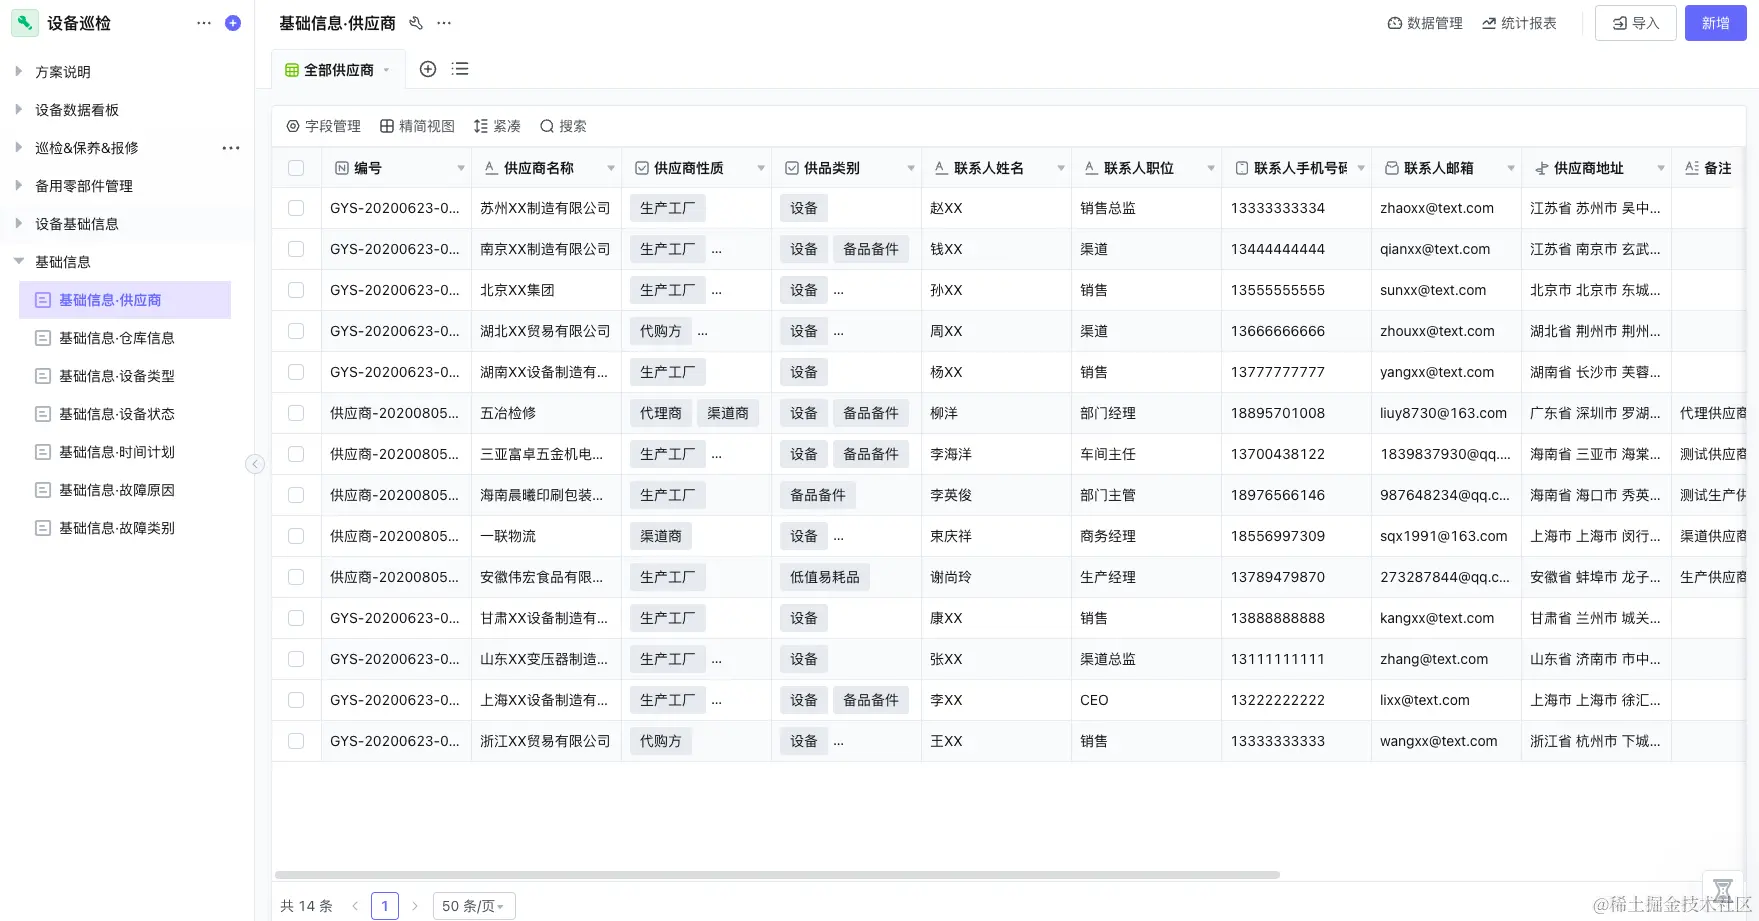Click the 导入 import button

pyautogui.click(x=1636, y=23)
